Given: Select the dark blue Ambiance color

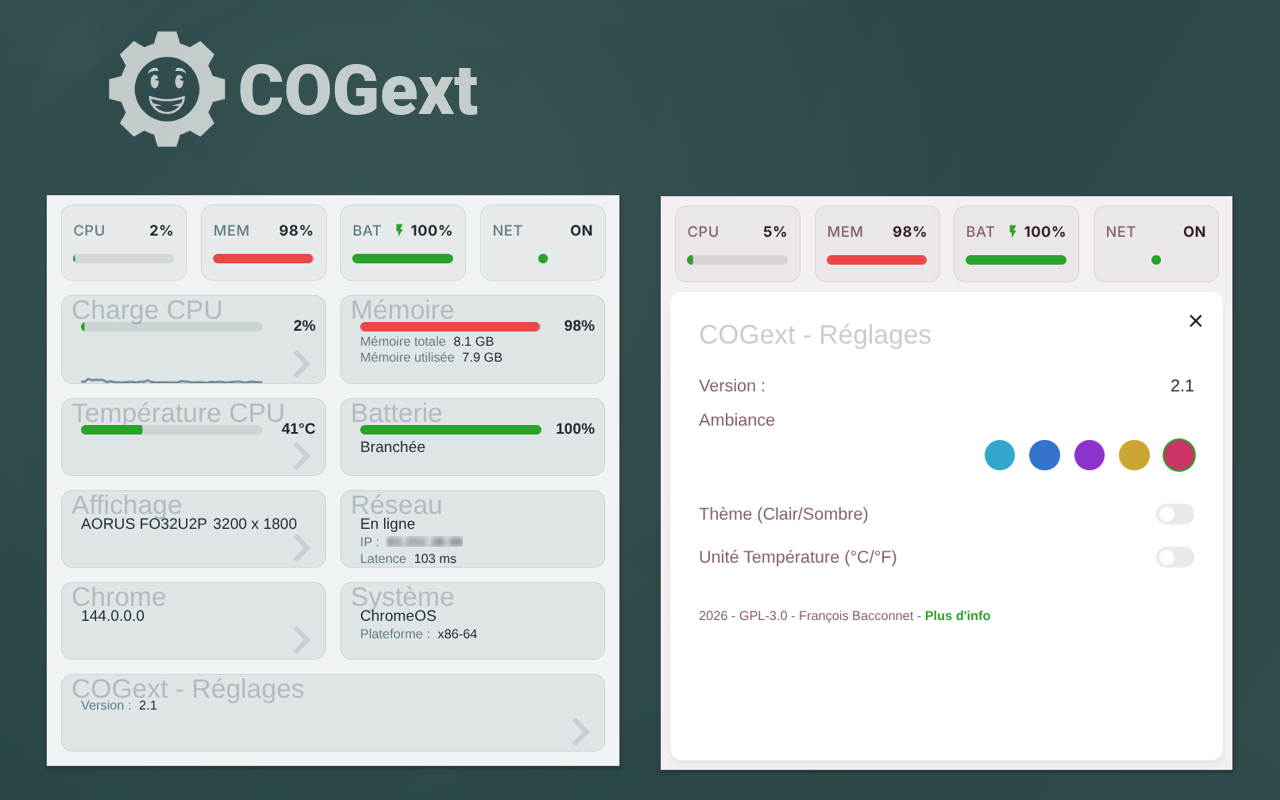Looking at the screenshot, I should (1045, 455).
